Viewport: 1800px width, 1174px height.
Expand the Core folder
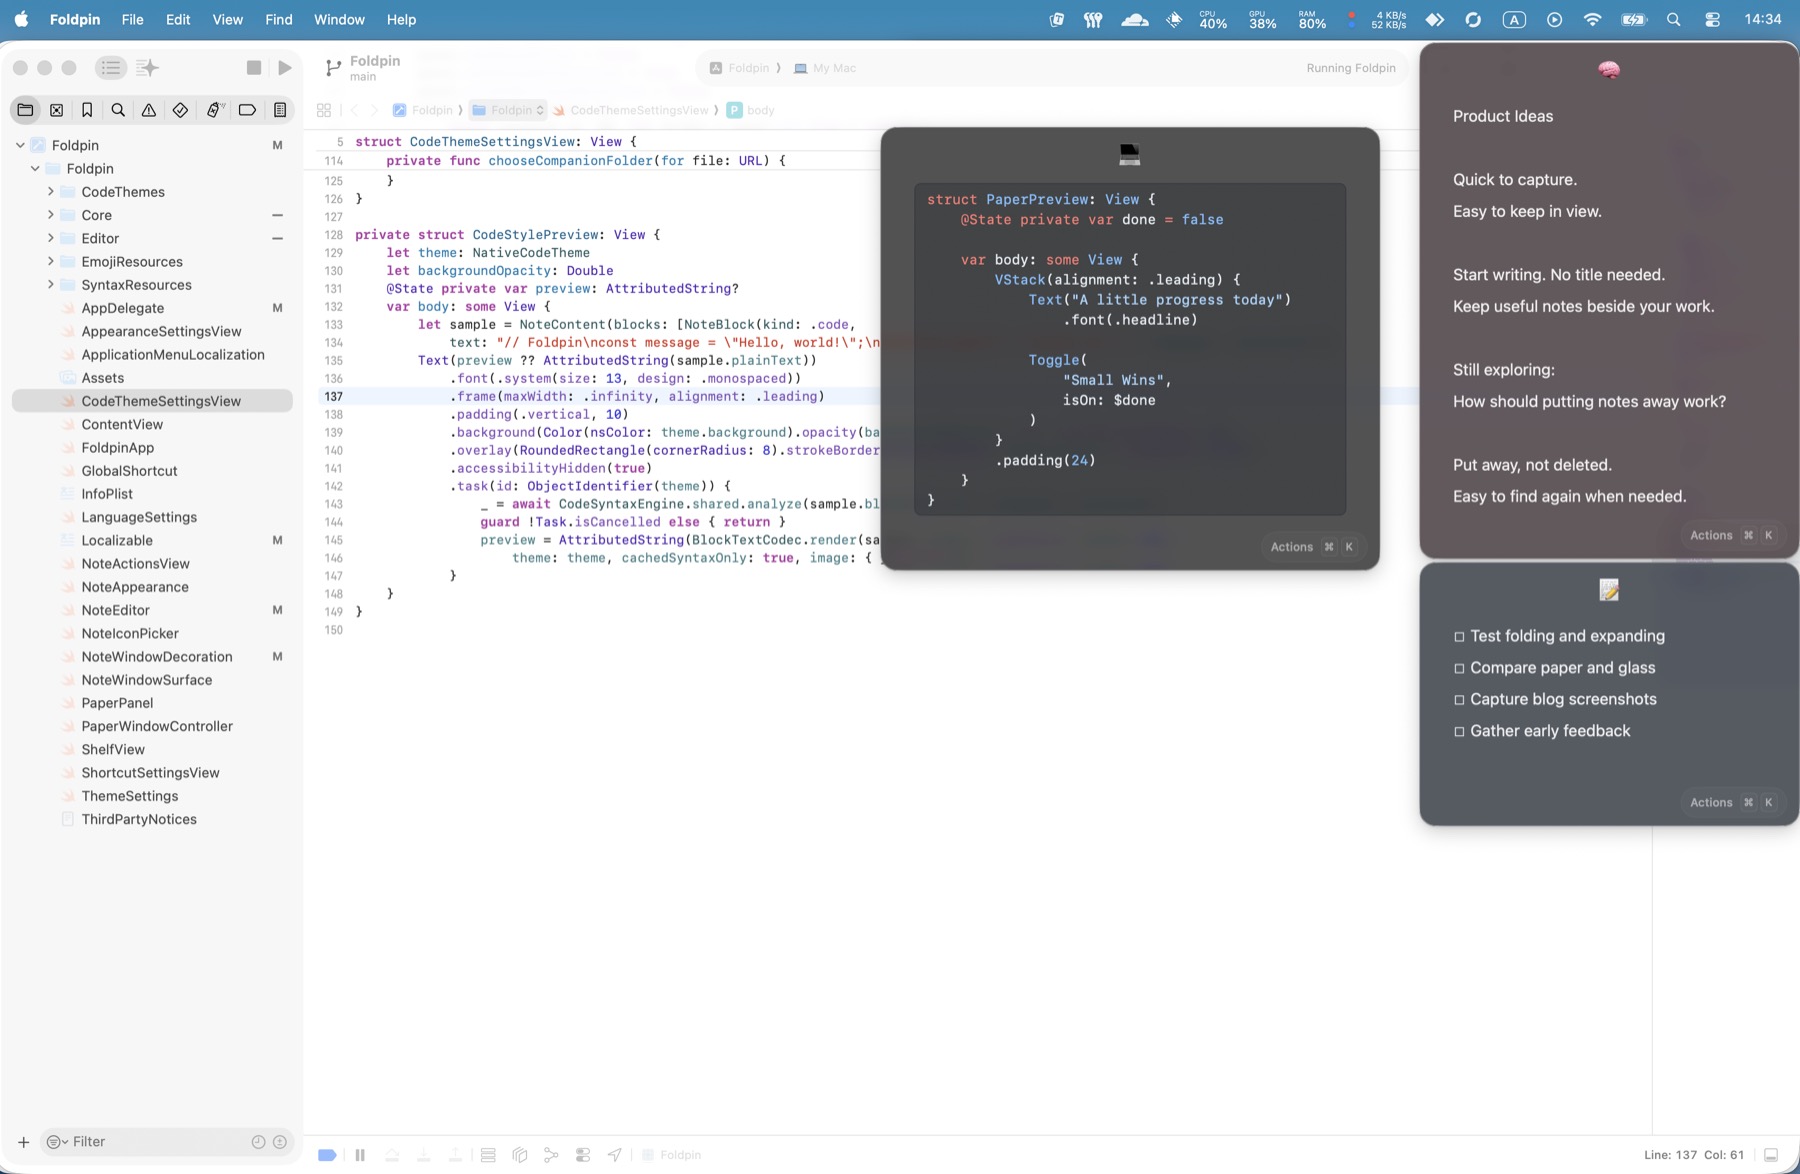coord(51,215)
